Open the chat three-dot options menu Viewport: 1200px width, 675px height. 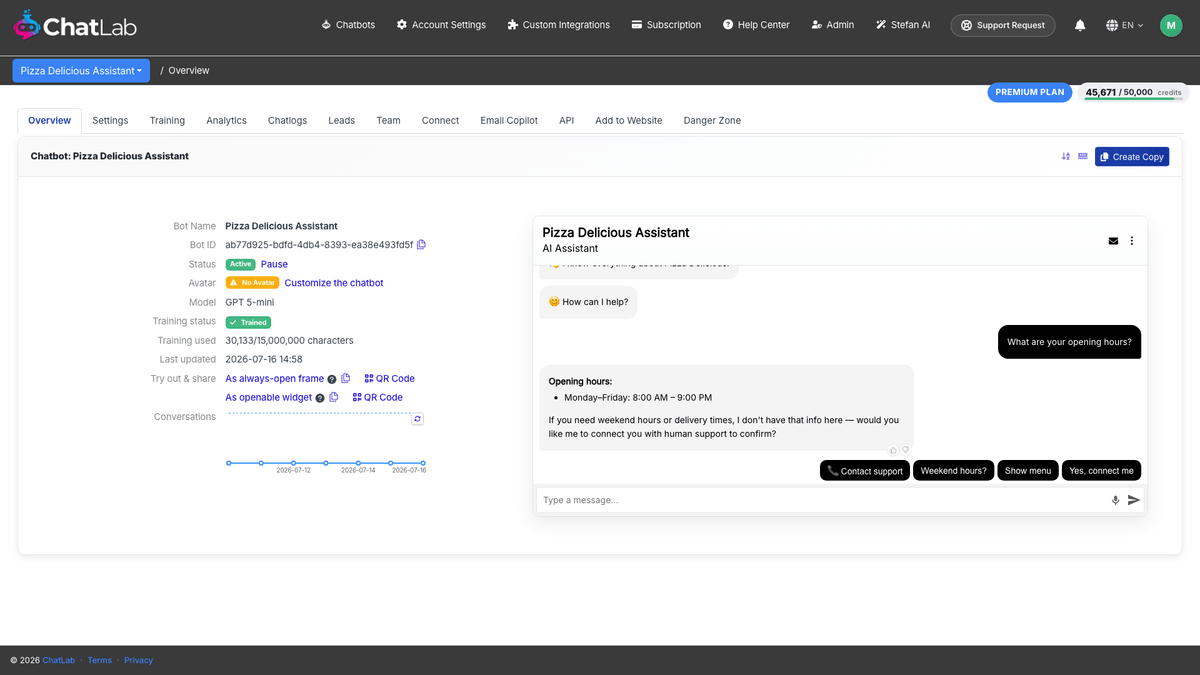[x=1132, y=241]
